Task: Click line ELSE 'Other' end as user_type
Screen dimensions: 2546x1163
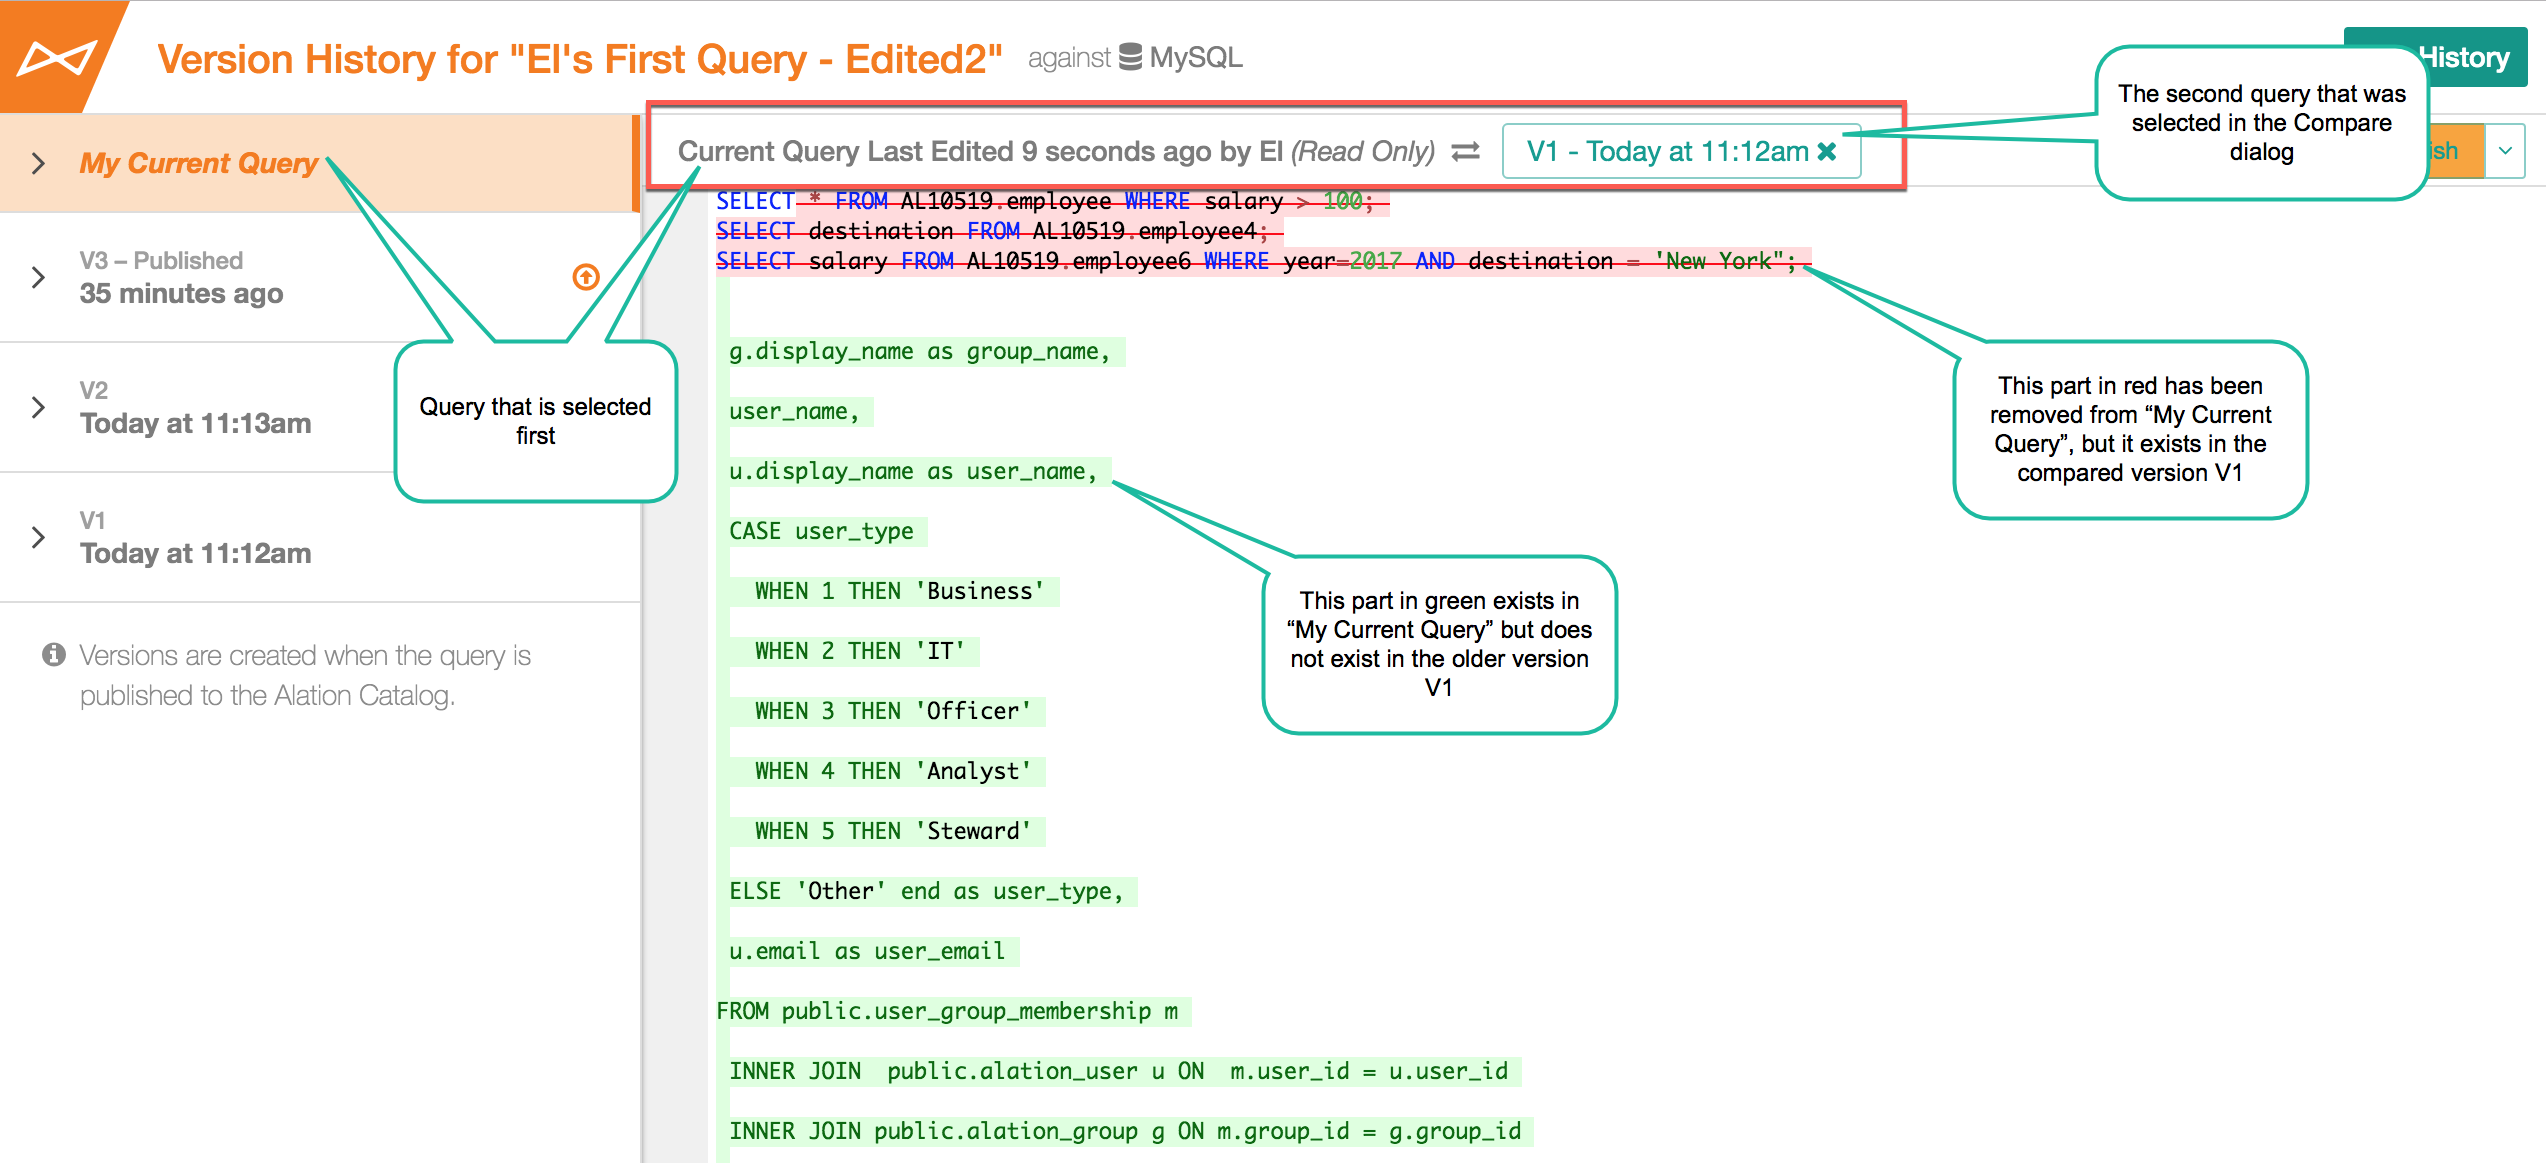Action: pos(926,891)
